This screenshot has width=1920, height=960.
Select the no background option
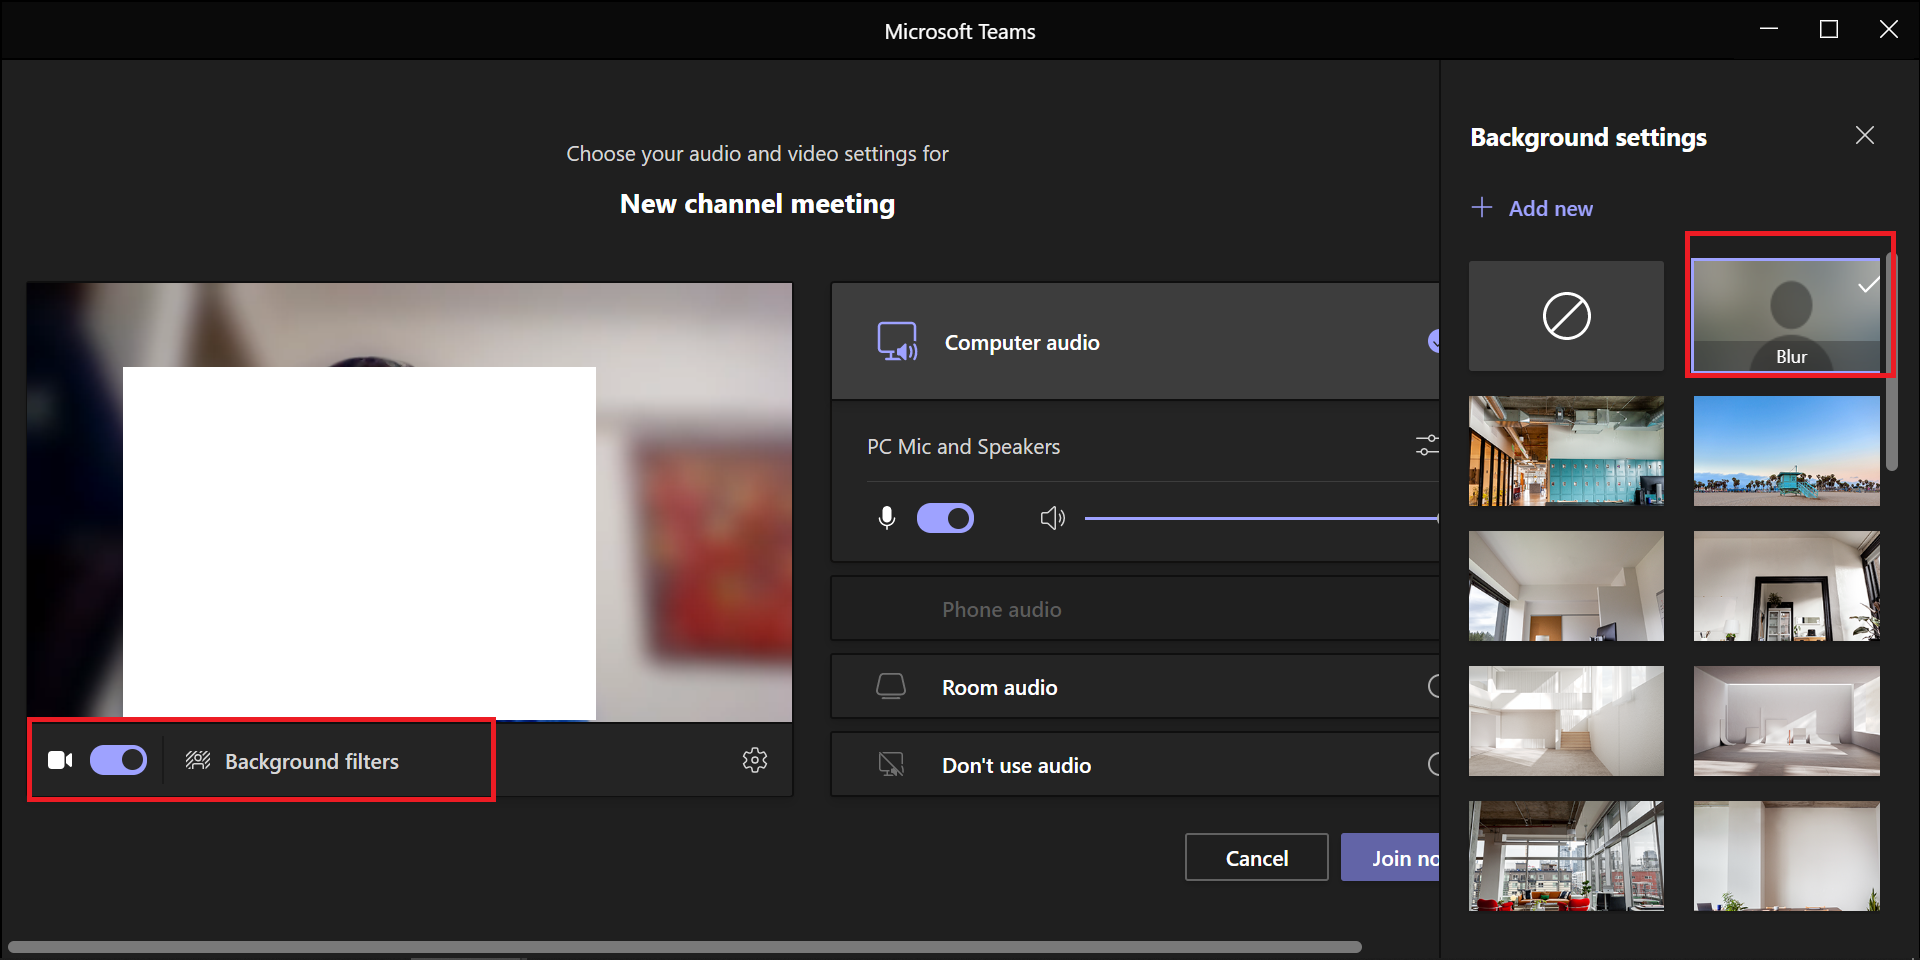pos(1566,316)
